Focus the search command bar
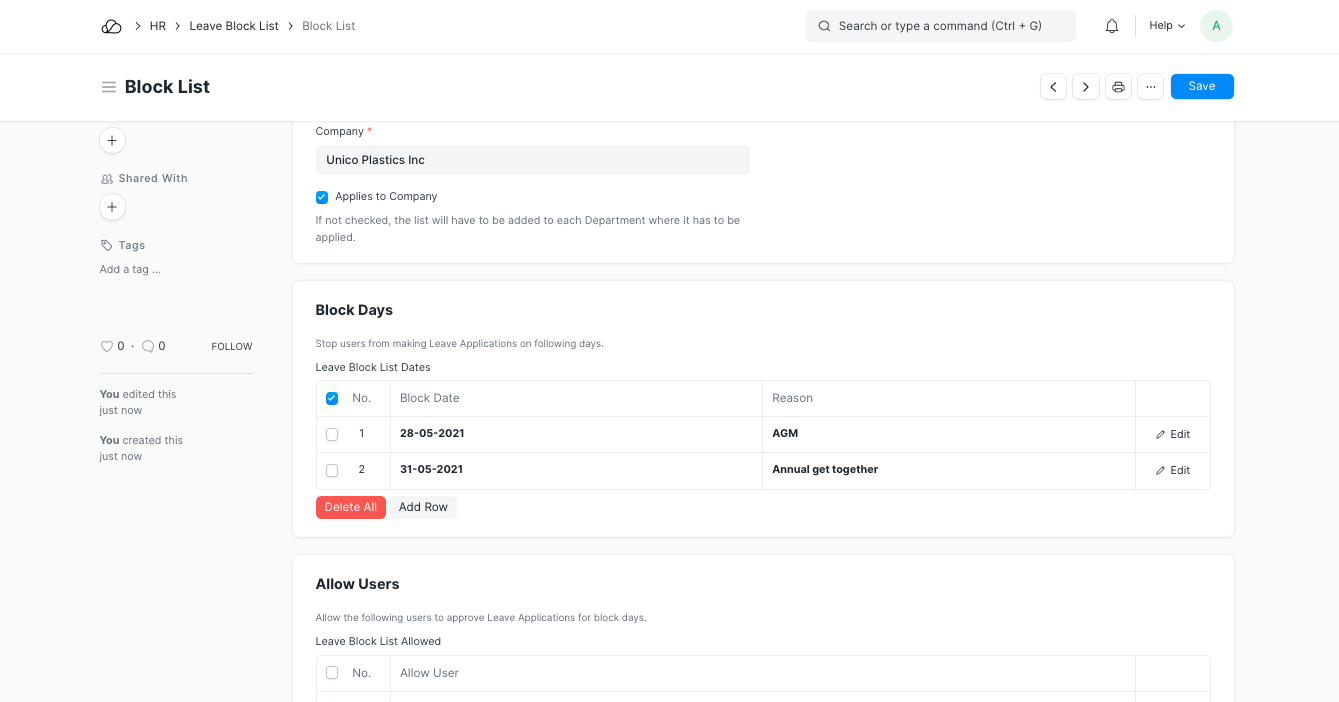Screen dimensions: 1339x702 tap(940, 26)
